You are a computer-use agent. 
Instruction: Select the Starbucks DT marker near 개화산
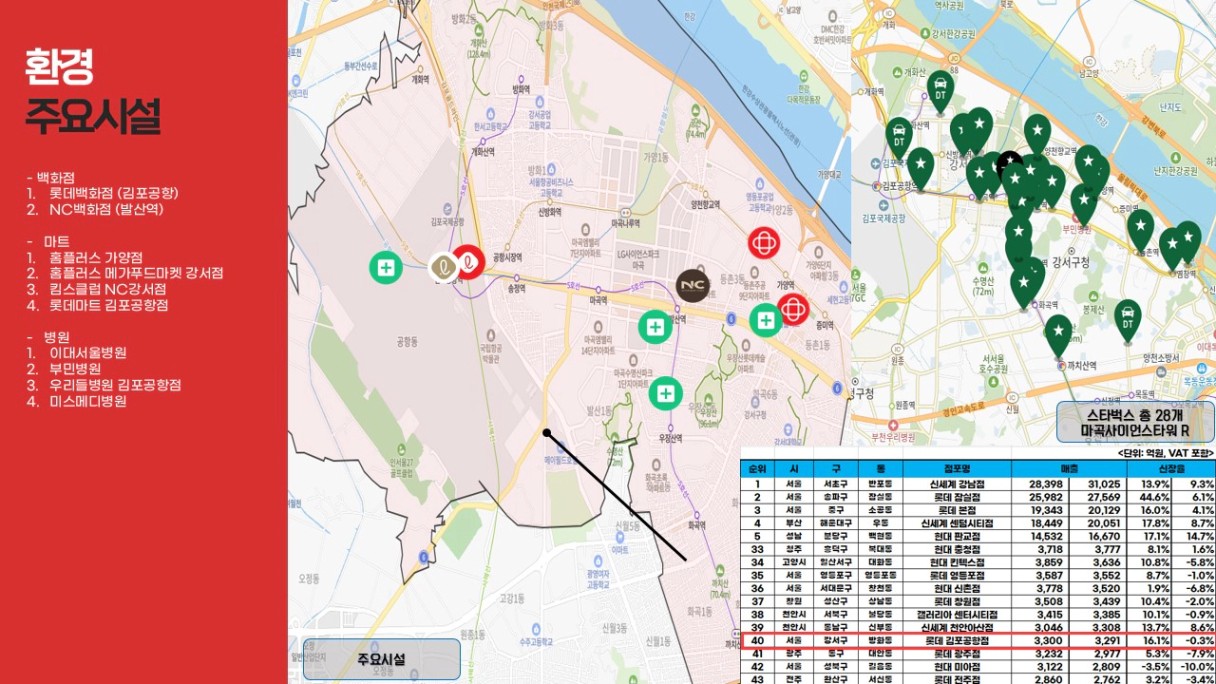click(x=939, y=90)
